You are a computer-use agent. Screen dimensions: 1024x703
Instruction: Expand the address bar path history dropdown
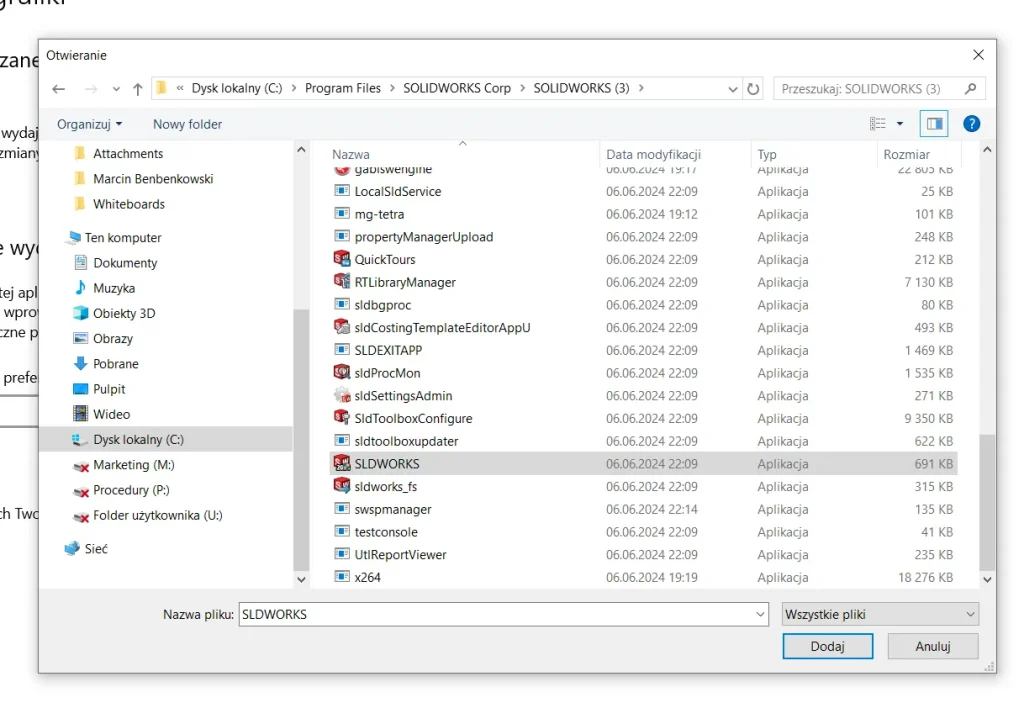click(x=734, y=88)
